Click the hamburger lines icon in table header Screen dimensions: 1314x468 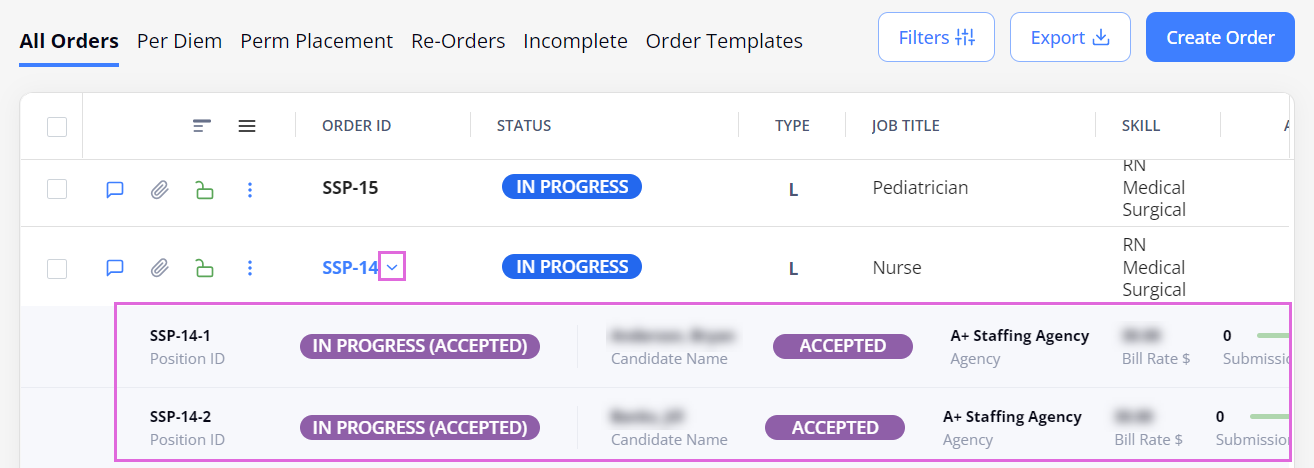pyautogui.click(x=247, y=126)
